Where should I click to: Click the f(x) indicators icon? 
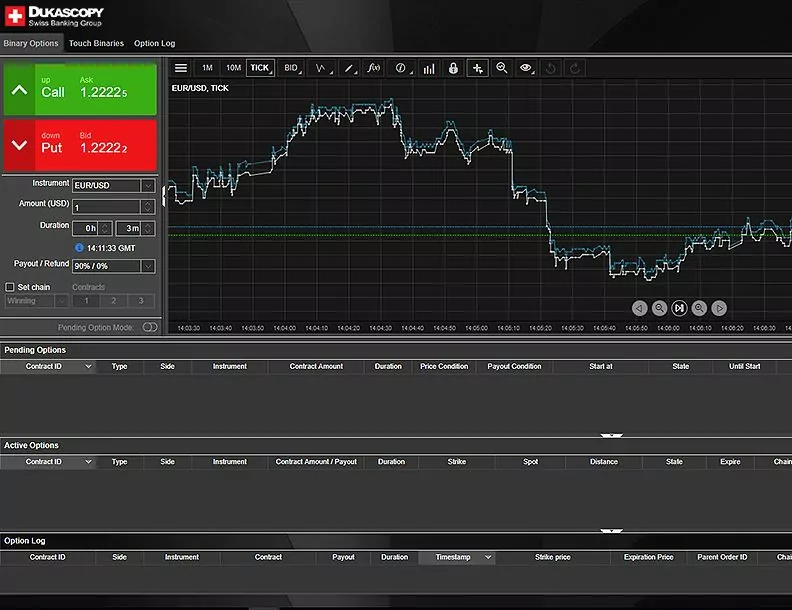pyautogui.click(x=374, y=68)
